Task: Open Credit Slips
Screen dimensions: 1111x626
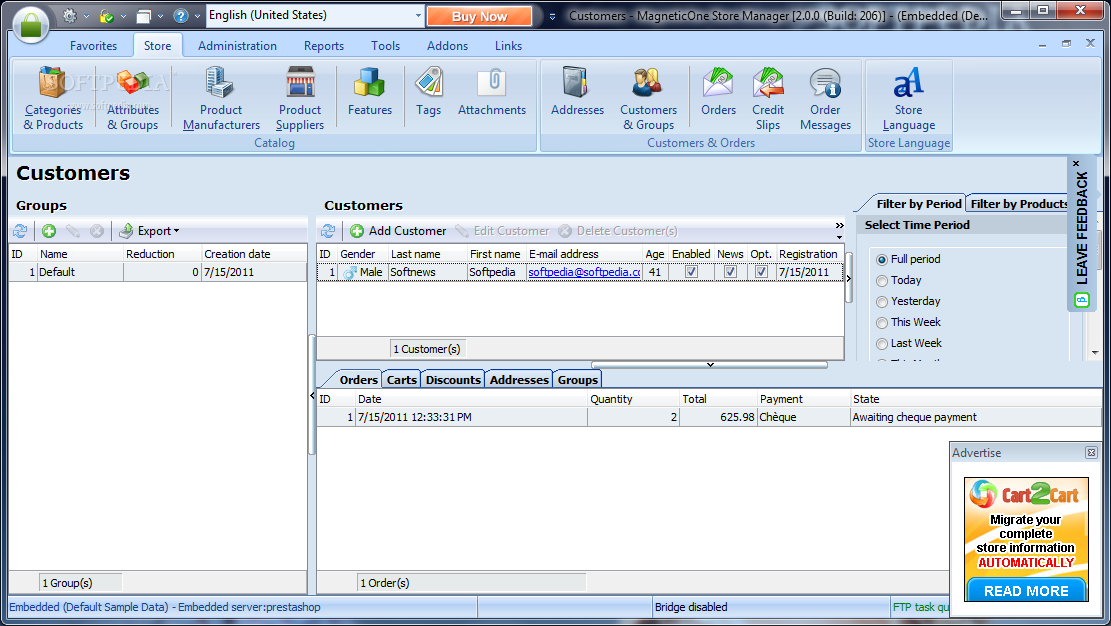Action: click(x=768, y=98)
